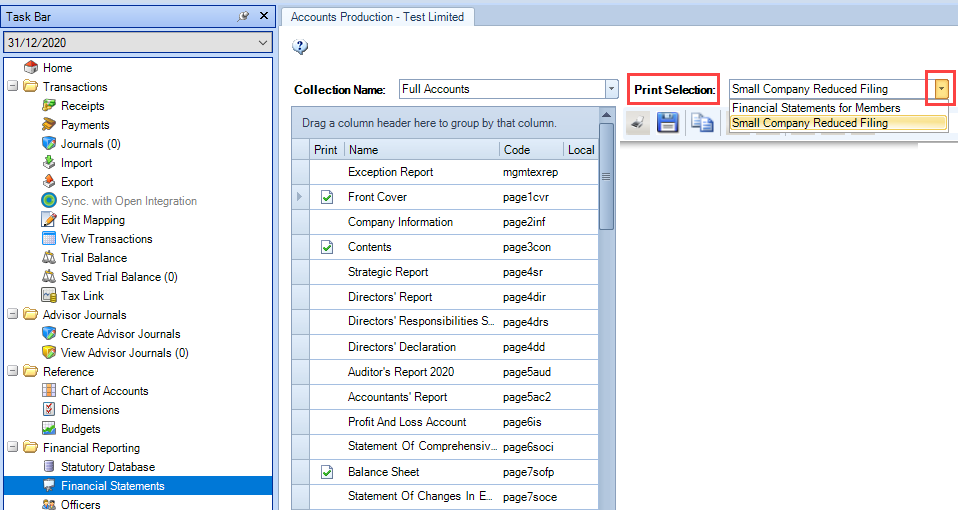Click the Financial Statements icon
This screenshot has height=511, width=958.
(x=49, y=485)
